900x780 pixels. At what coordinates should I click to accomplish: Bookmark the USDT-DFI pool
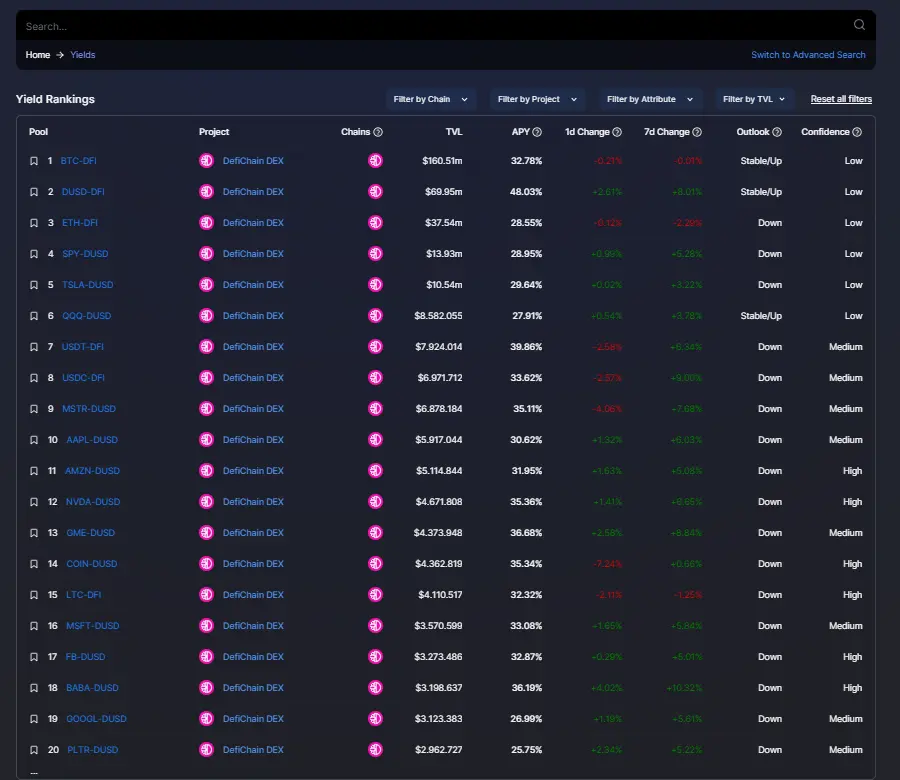pyautogui.click(x=34, y=347)
